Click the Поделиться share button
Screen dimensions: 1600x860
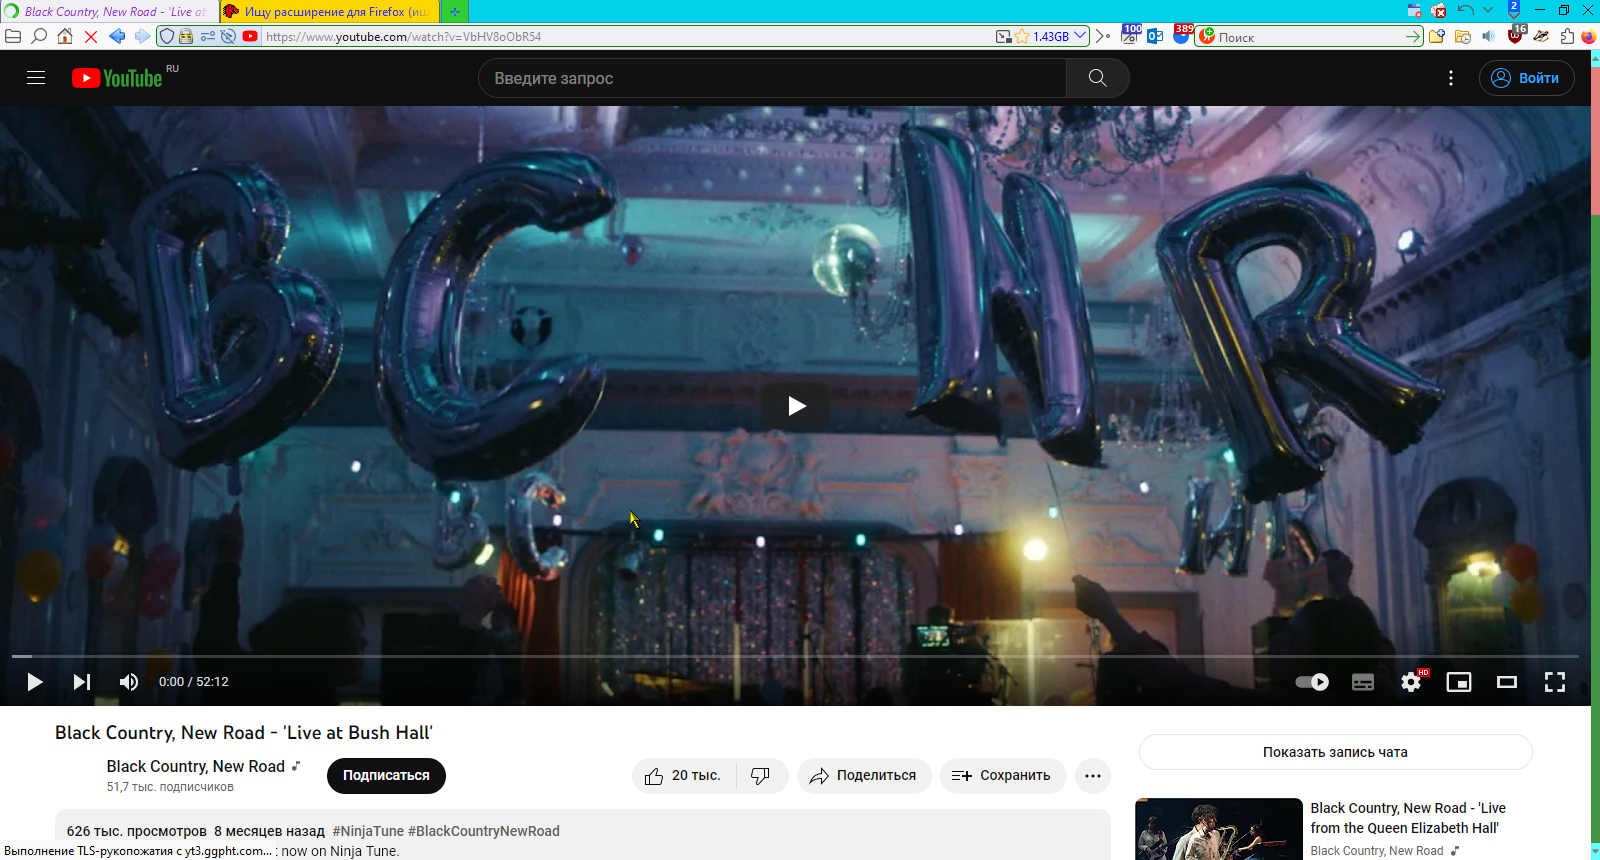click(864, 776)
